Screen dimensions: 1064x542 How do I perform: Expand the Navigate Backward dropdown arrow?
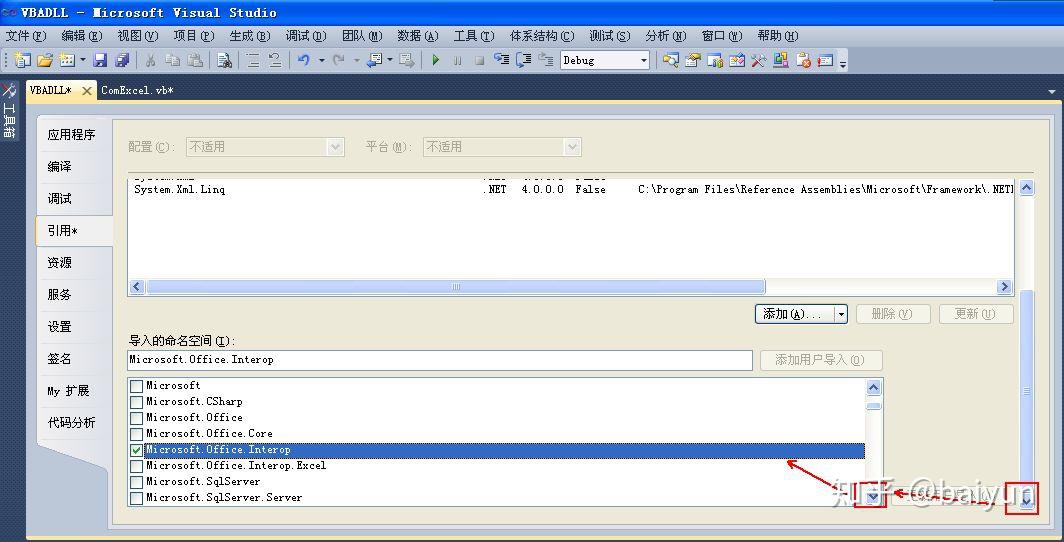coord(390,60)
